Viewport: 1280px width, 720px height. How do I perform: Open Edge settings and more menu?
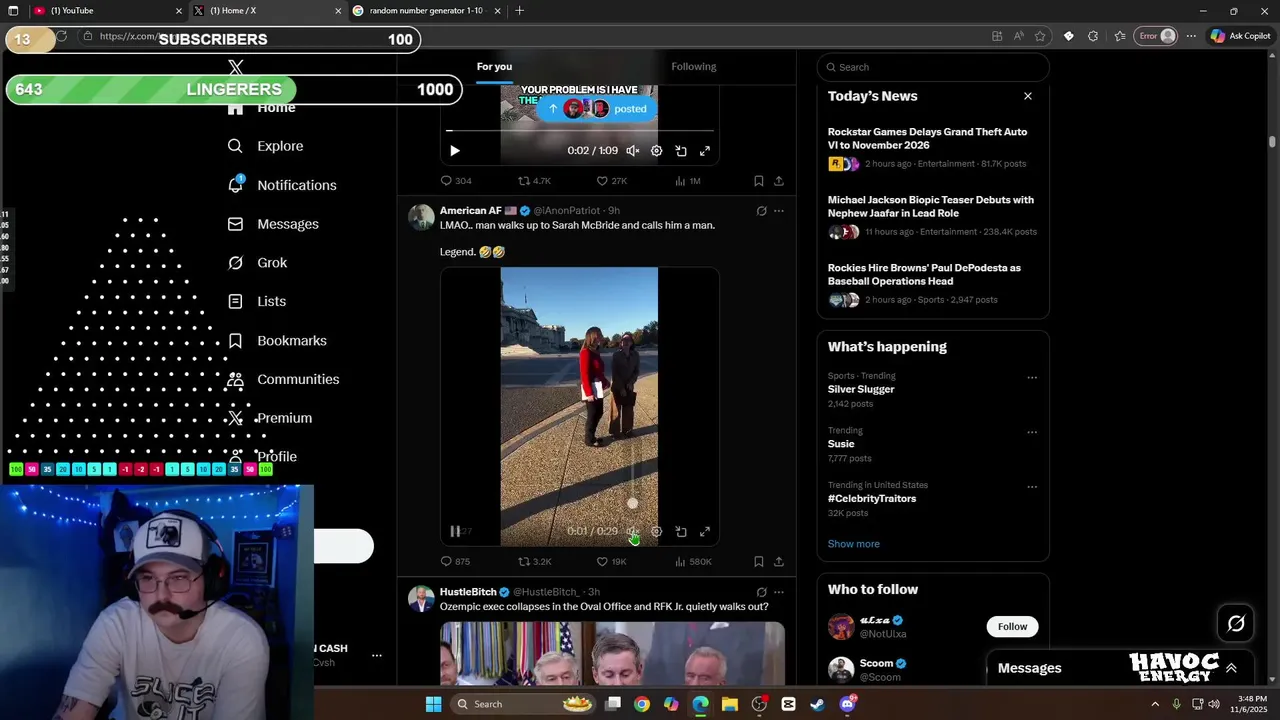click(x=1191, y=36)
